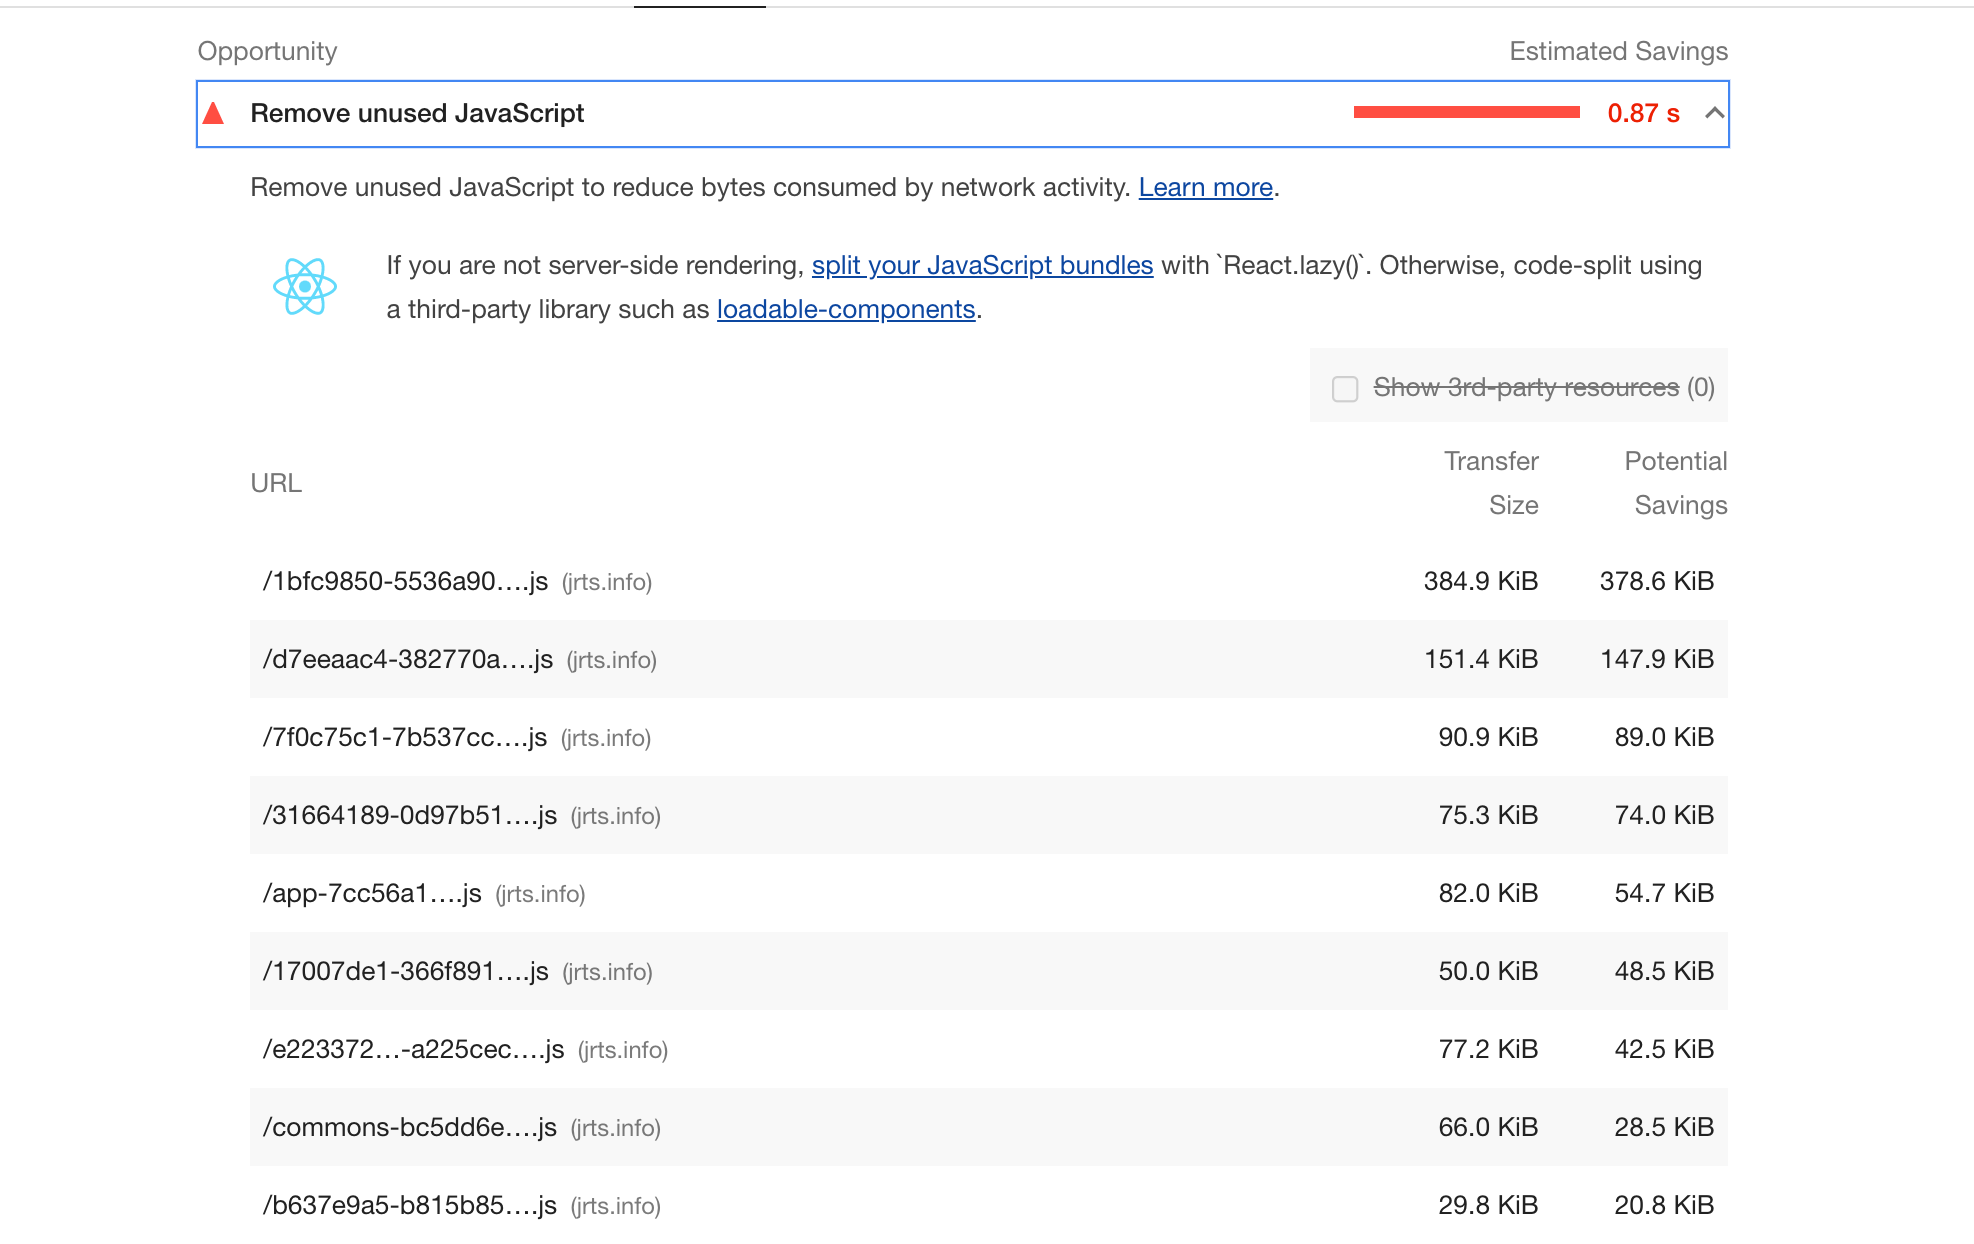
Task: Click the Transfer Size column header
Action: (x=1492, y=483)
